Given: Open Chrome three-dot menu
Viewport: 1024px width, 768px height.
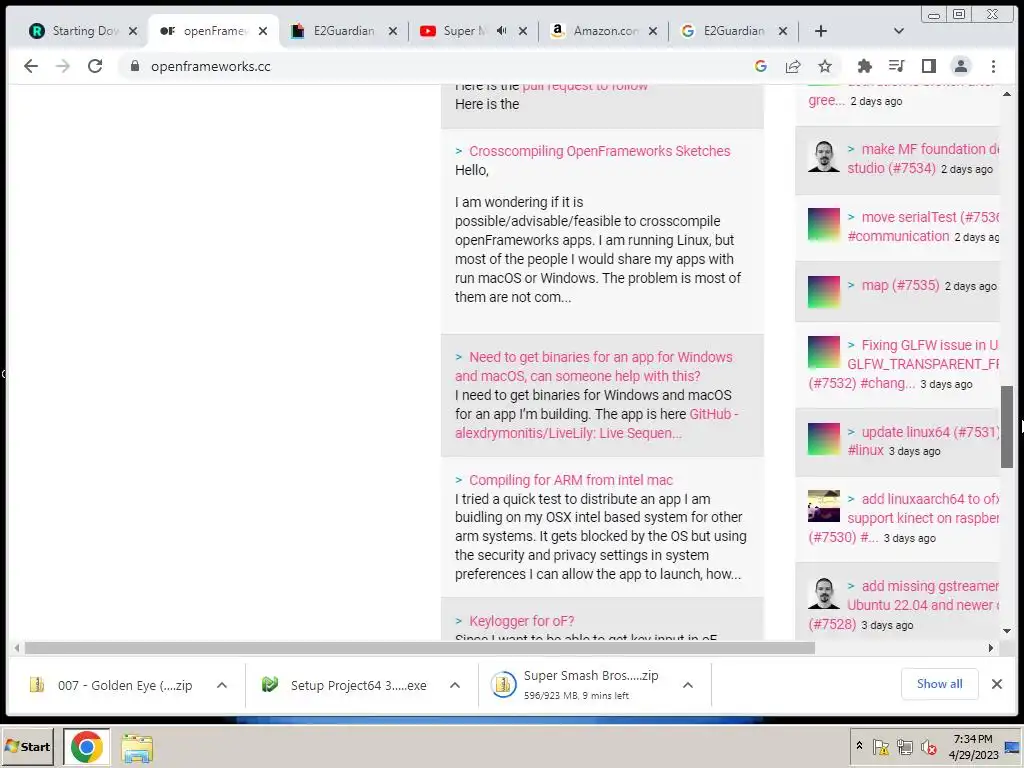Looking at the screenshot, I should coord(993,66).
